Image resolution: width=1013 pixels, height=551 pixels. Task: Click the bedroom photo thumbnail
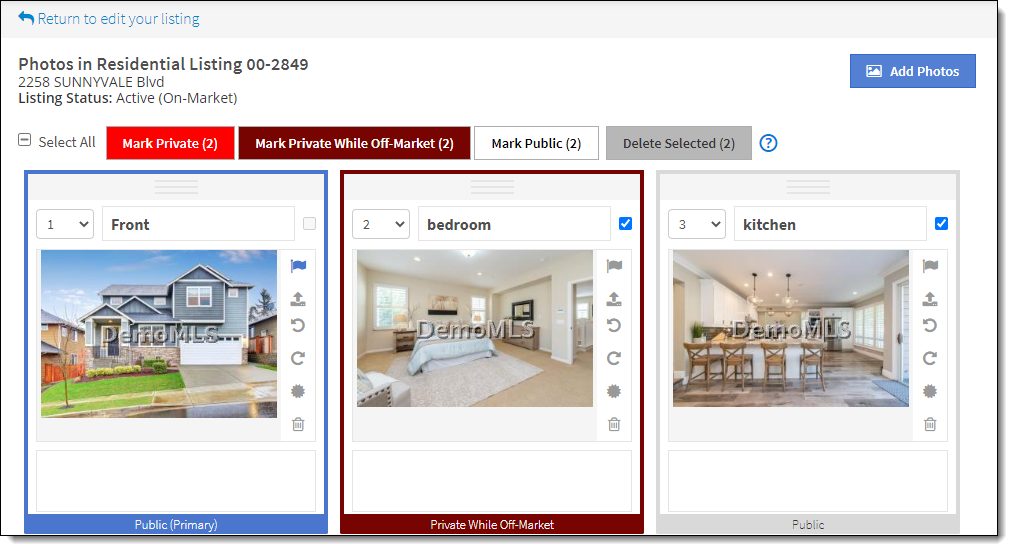coord(475,329)
